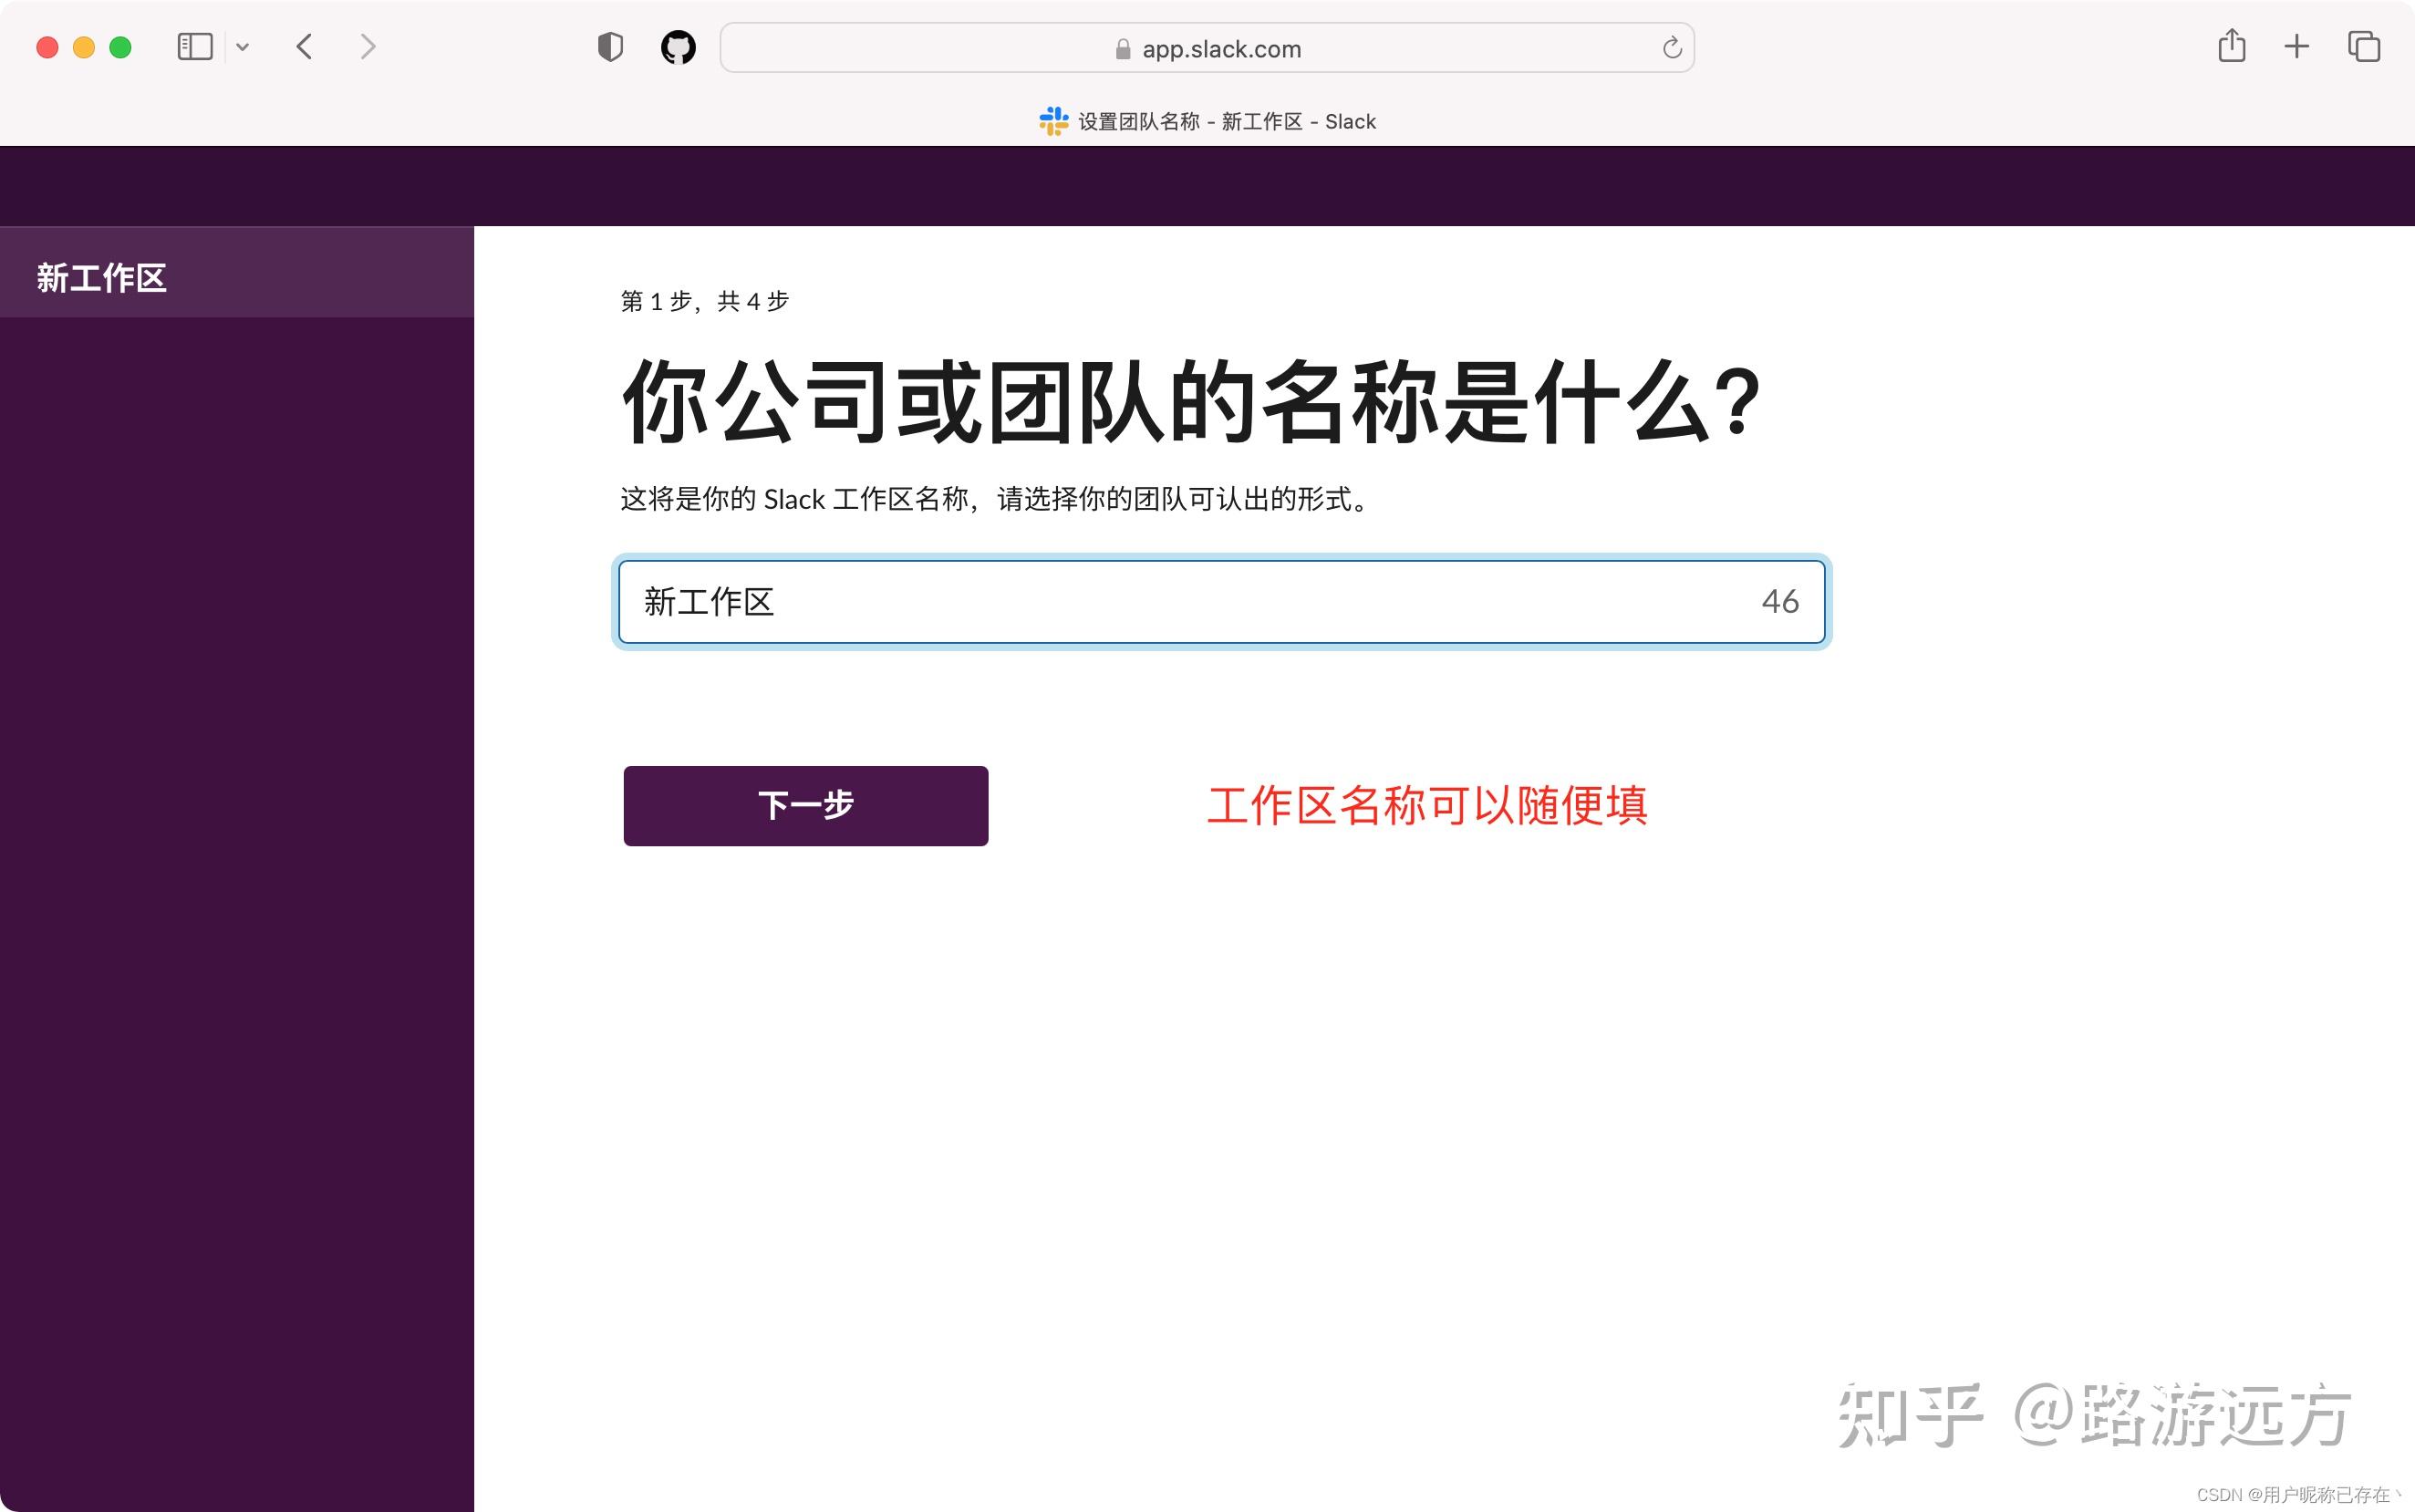Click the Safari sidebar toggle icon
This screenshot has width=2415, height=1512.
(194, 47)
